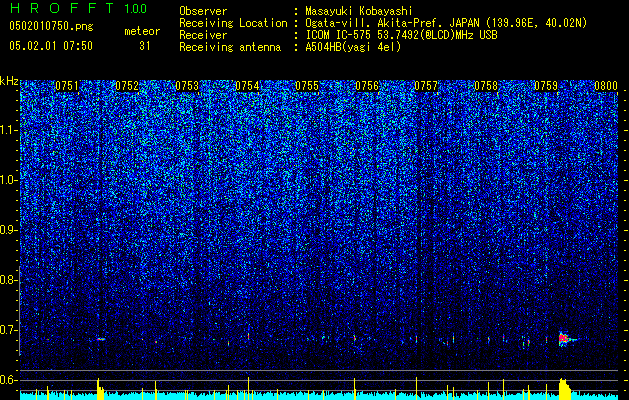Click the 0754 time marker

tap(247, 86)
